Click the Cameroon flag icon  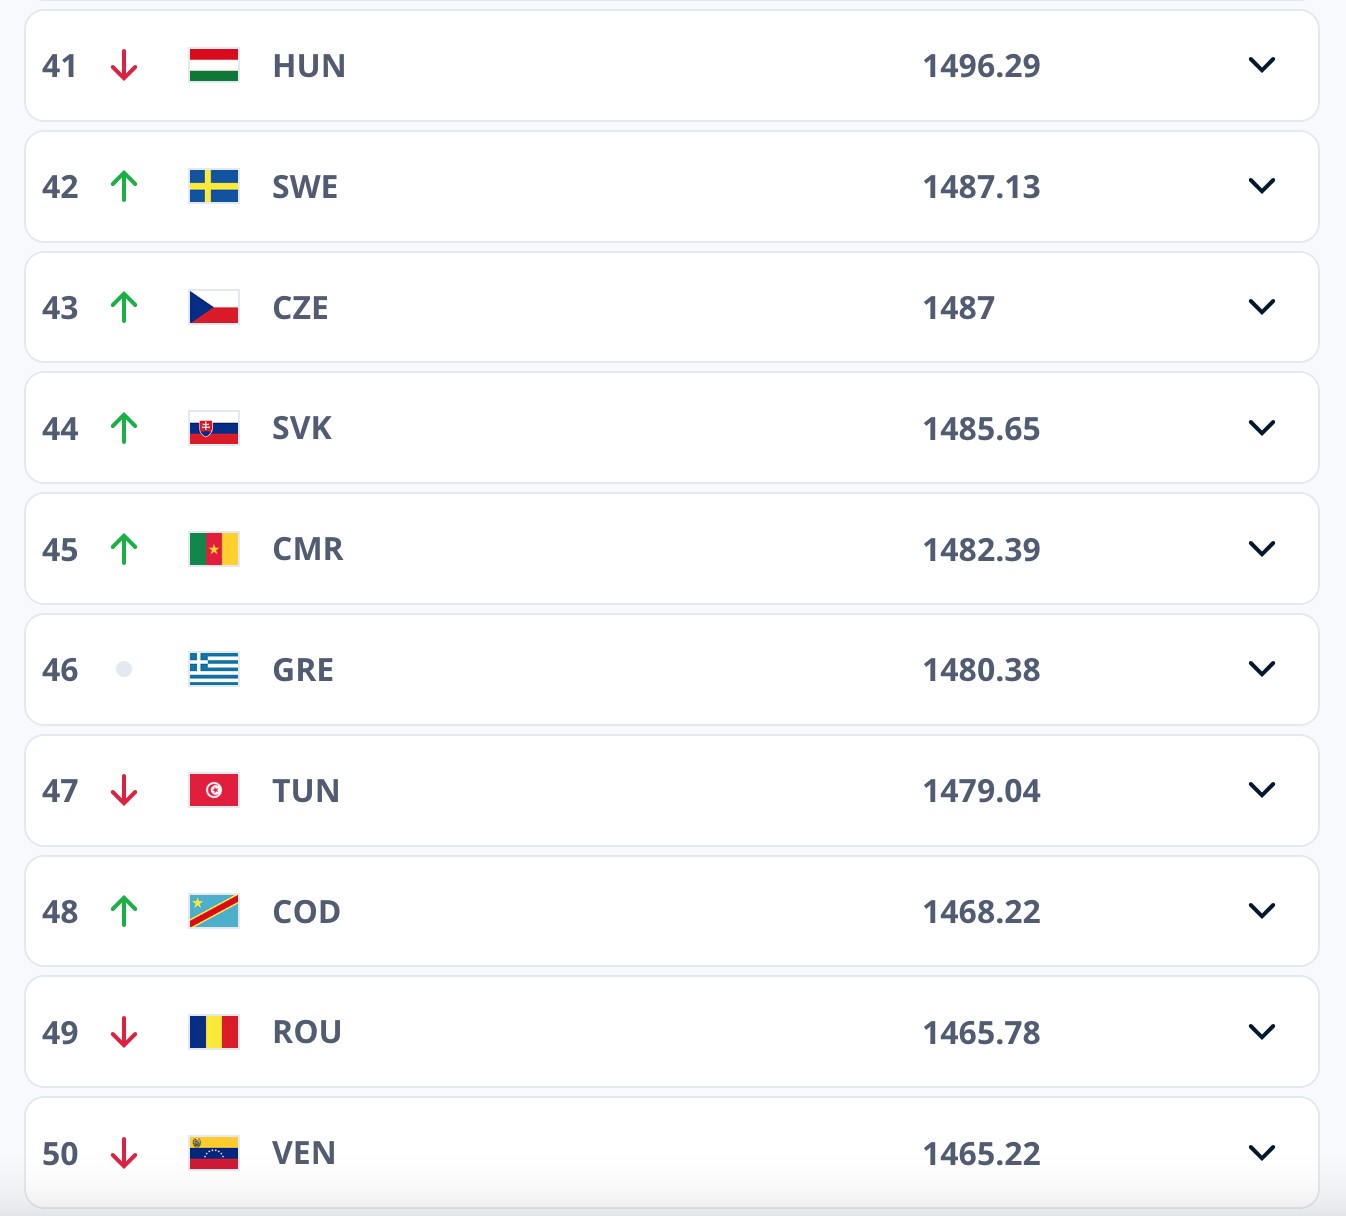point(214,549)
